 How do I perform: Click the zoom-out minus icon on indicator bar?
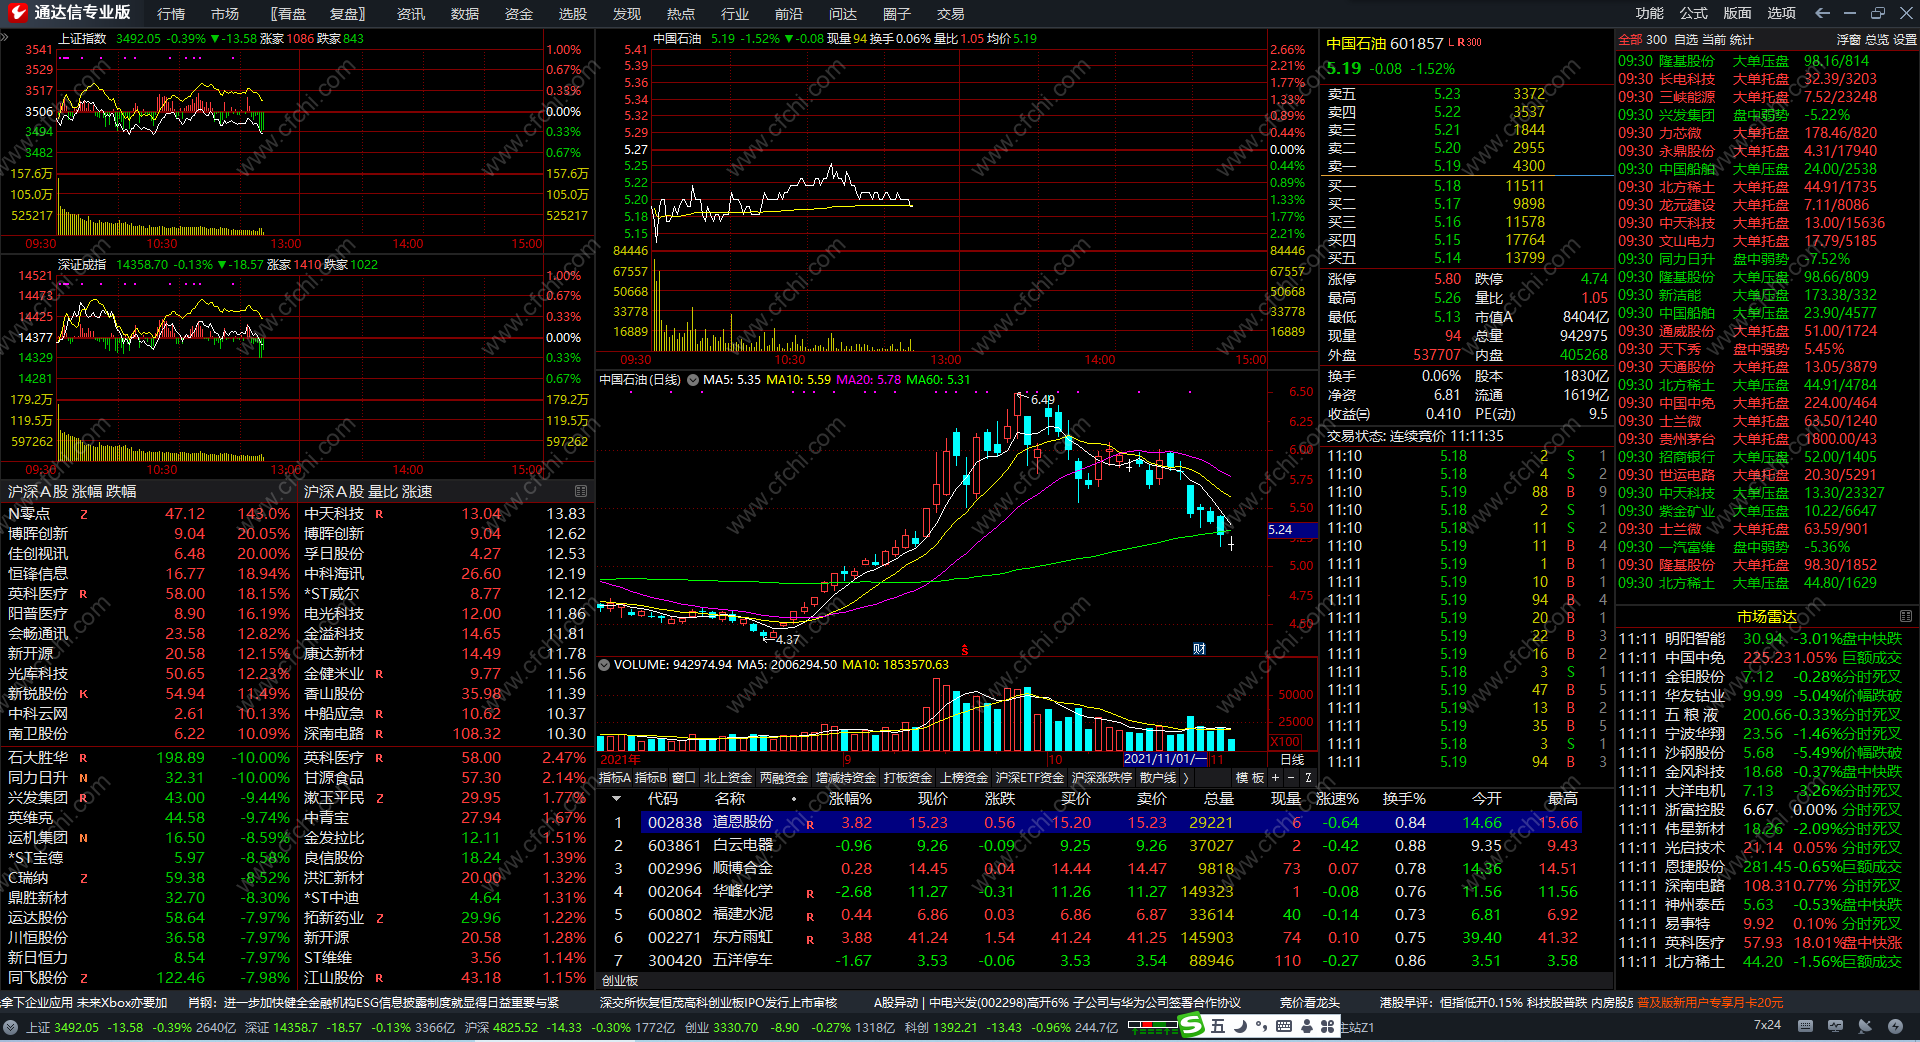[x=1291, y=777]
